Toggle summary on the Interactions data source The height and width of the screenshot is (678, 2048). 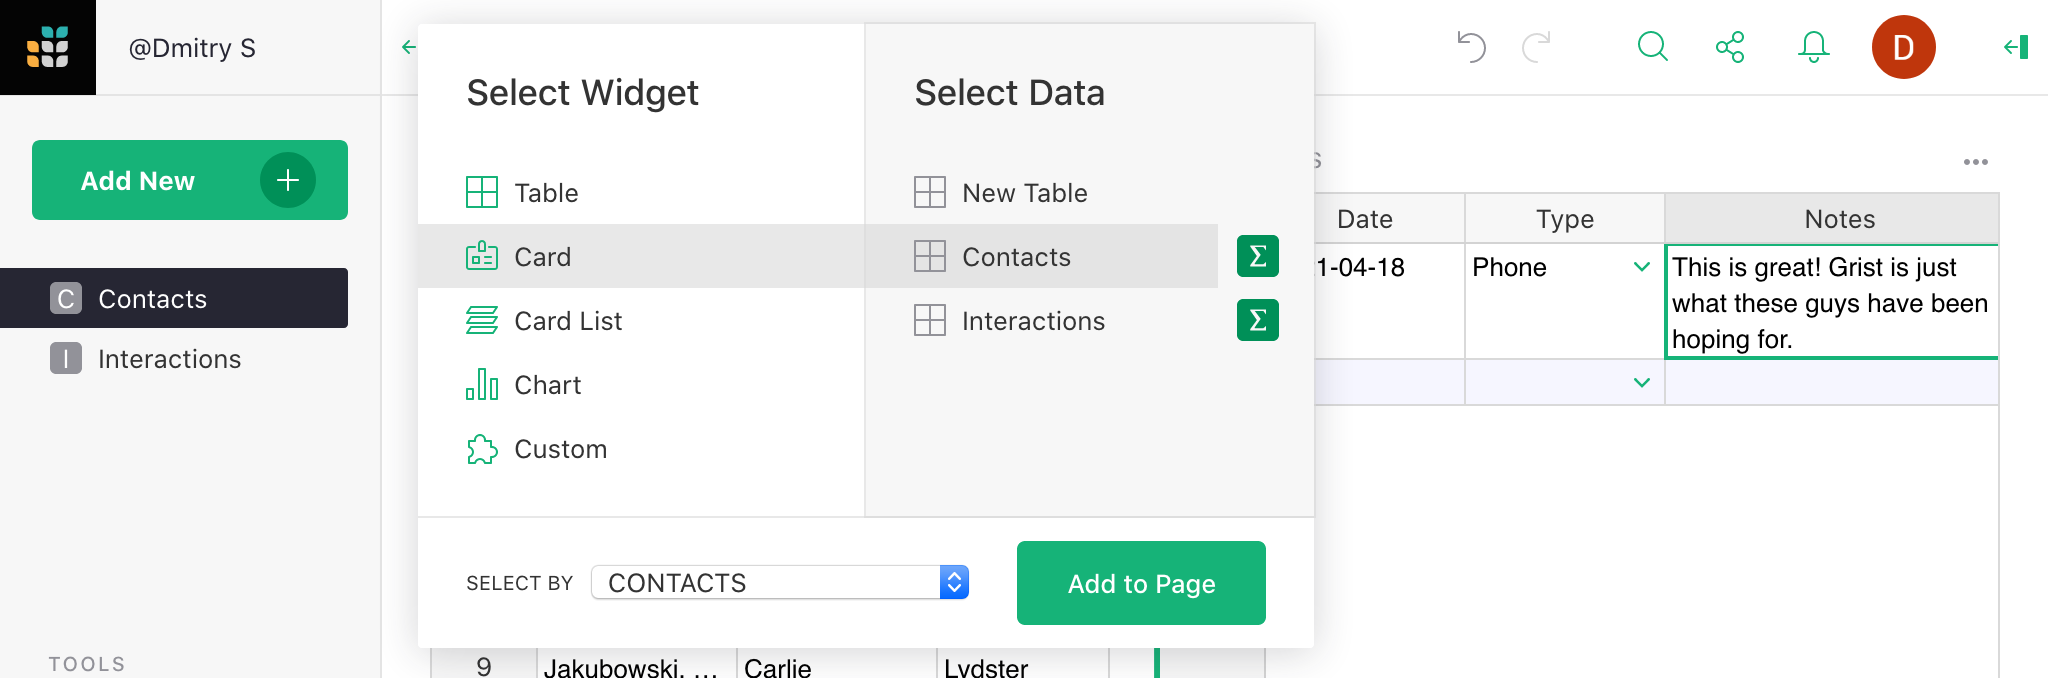1257,321
